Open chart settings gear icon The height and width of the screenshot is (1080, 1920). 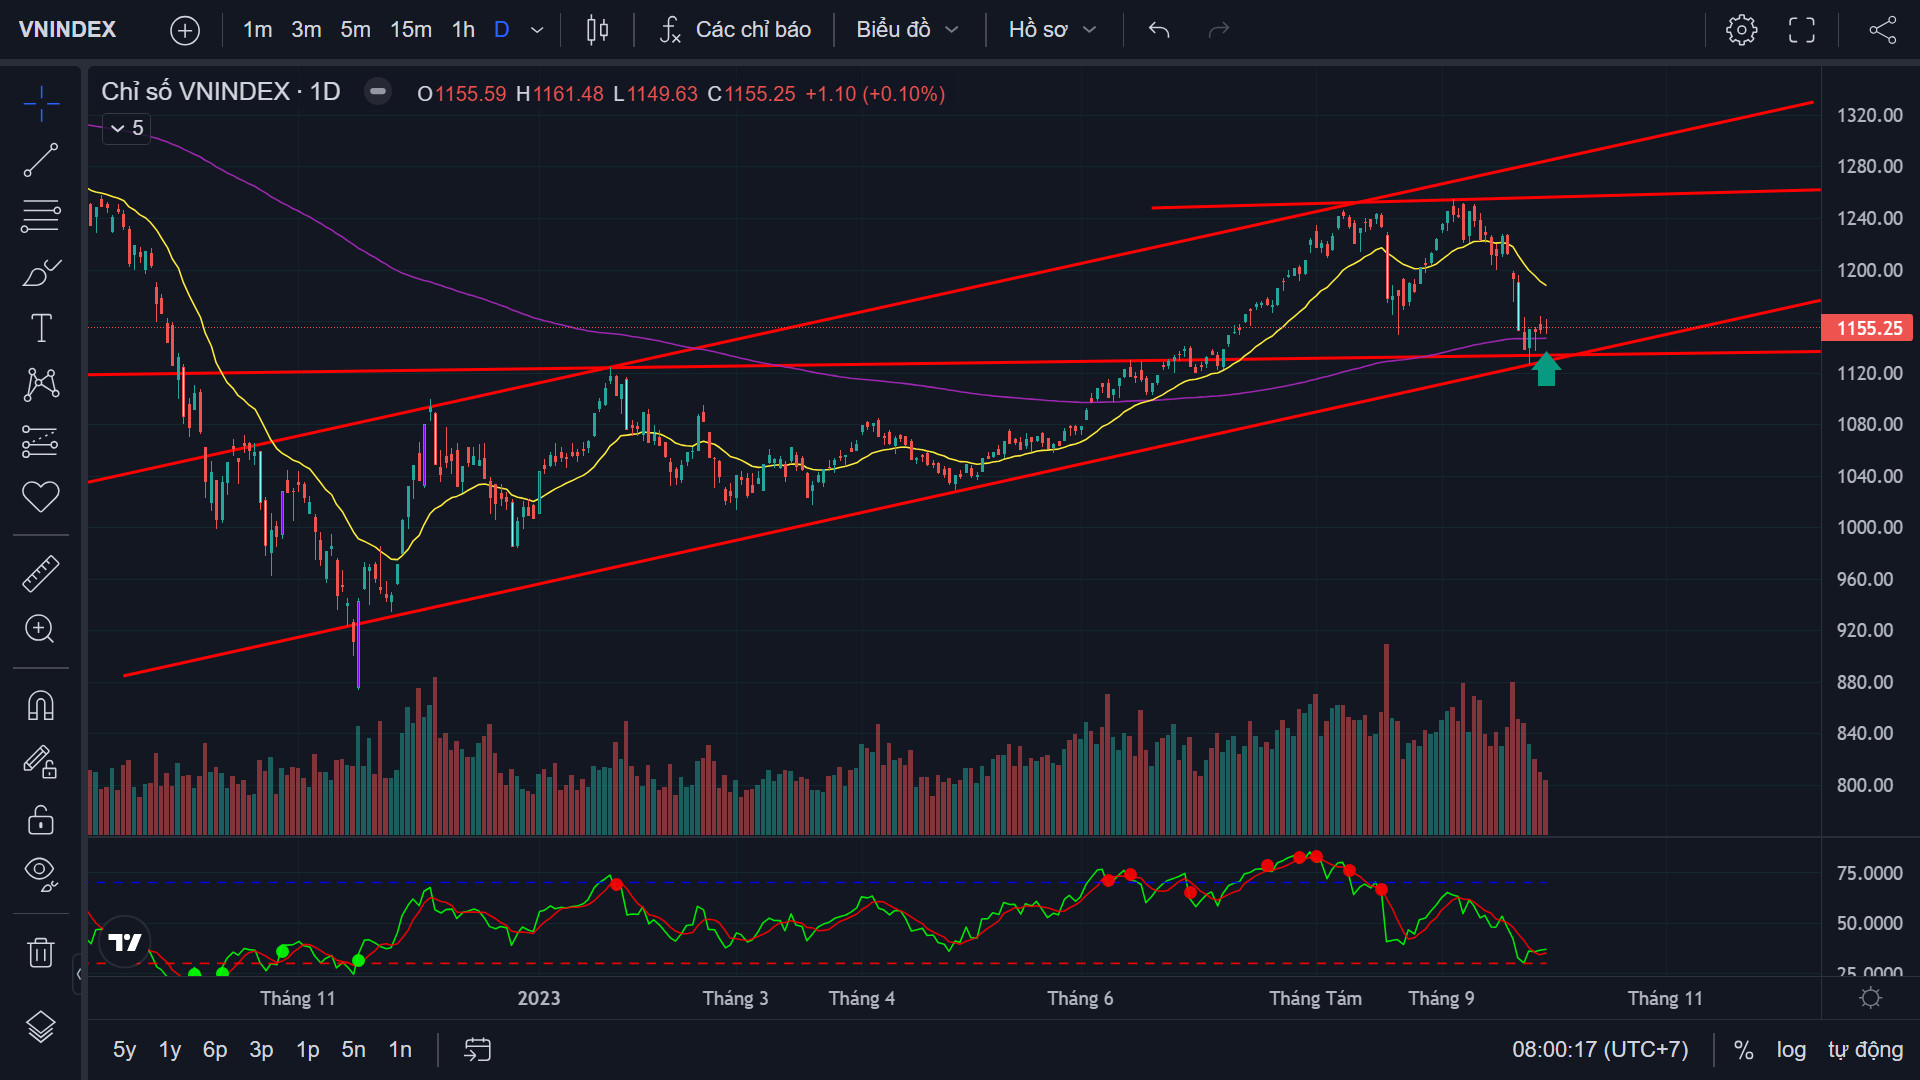(x=1741, y=30)
